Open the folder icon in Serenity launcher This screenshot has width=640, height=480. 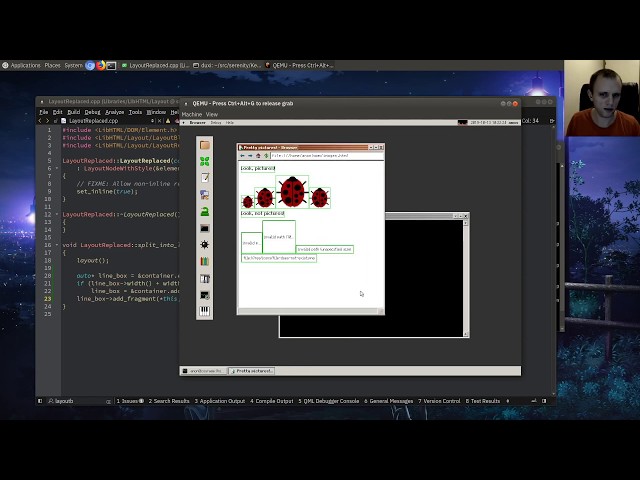204,145
